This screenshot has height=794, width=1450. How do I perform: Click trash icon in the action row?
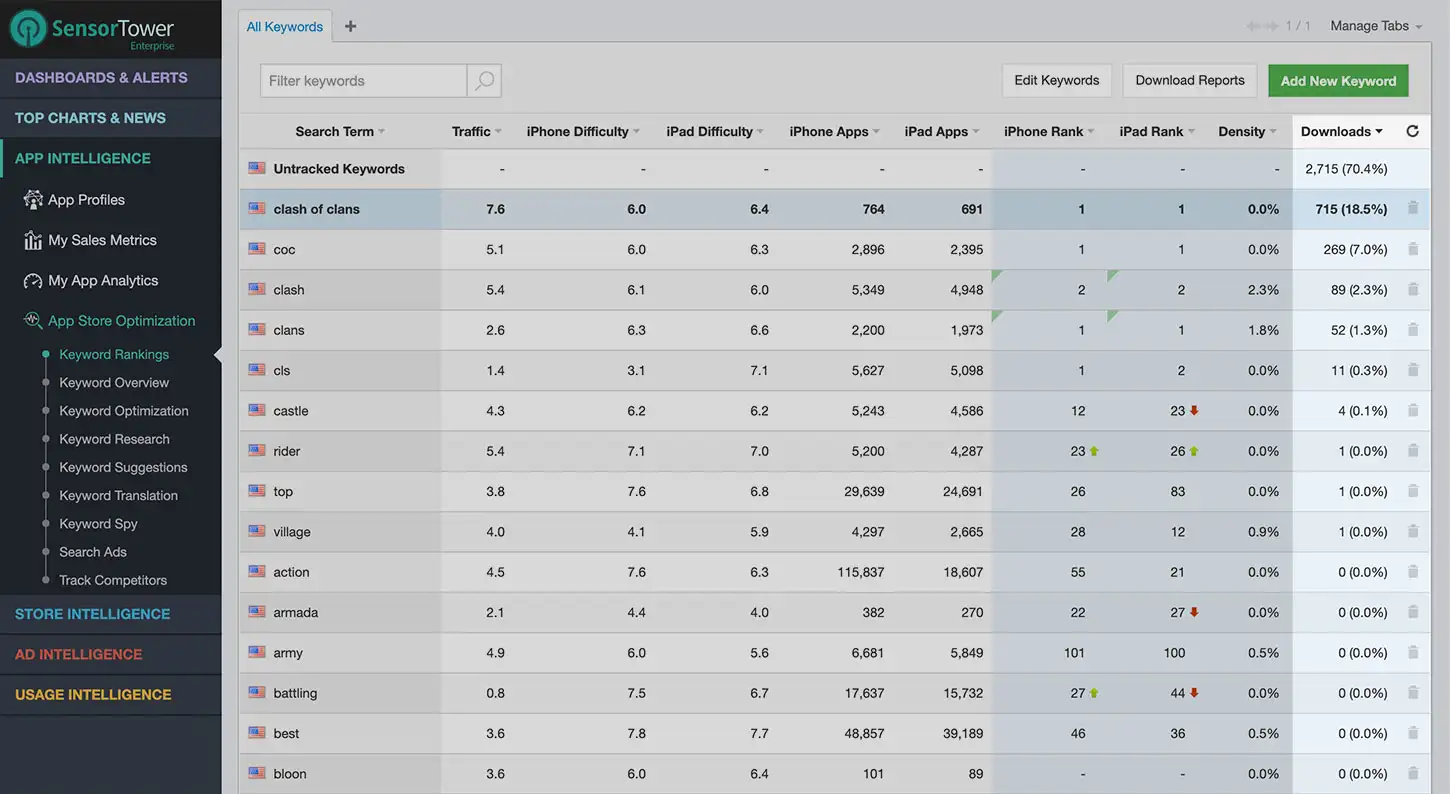point(1413,571)
